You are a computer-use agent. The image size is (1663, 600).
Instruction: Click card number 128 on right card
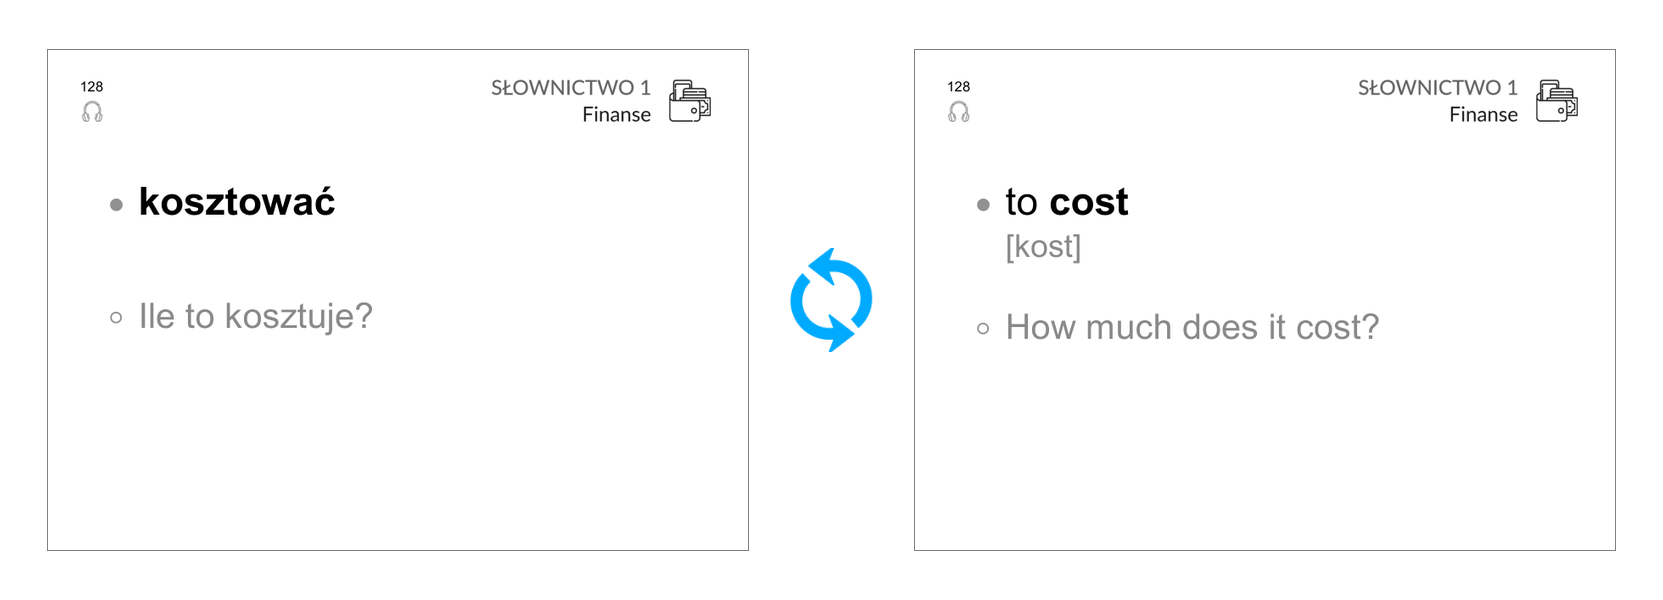[959, 87]
